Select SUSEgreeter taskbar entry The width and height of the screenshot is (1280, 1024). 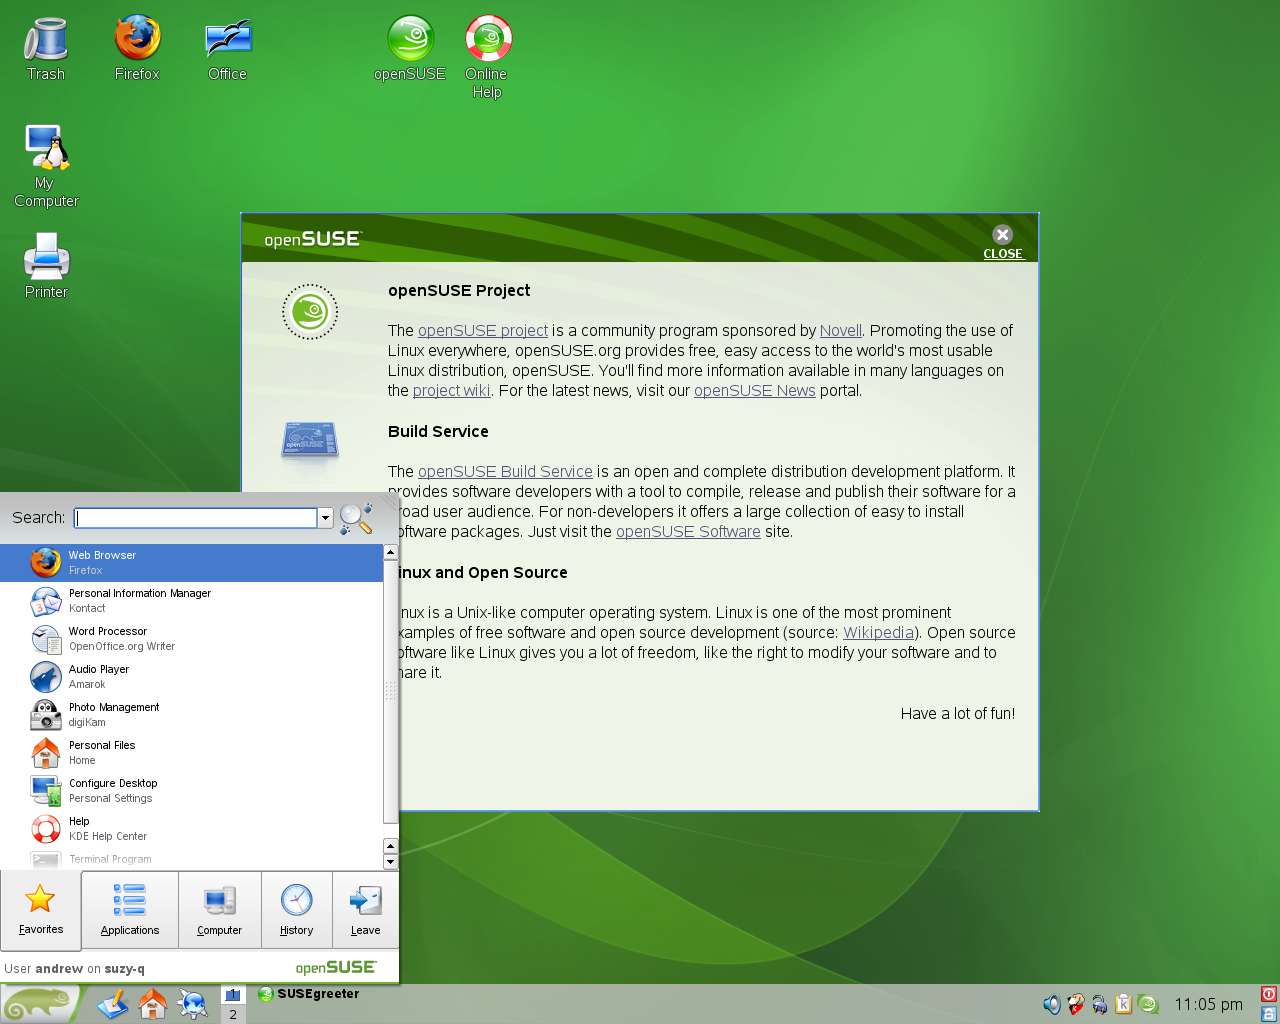click(309, 994)
